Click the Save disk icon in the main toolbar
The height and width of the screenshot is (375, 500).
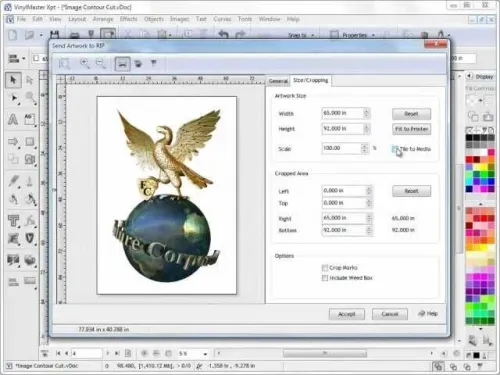tap(55, 35)
